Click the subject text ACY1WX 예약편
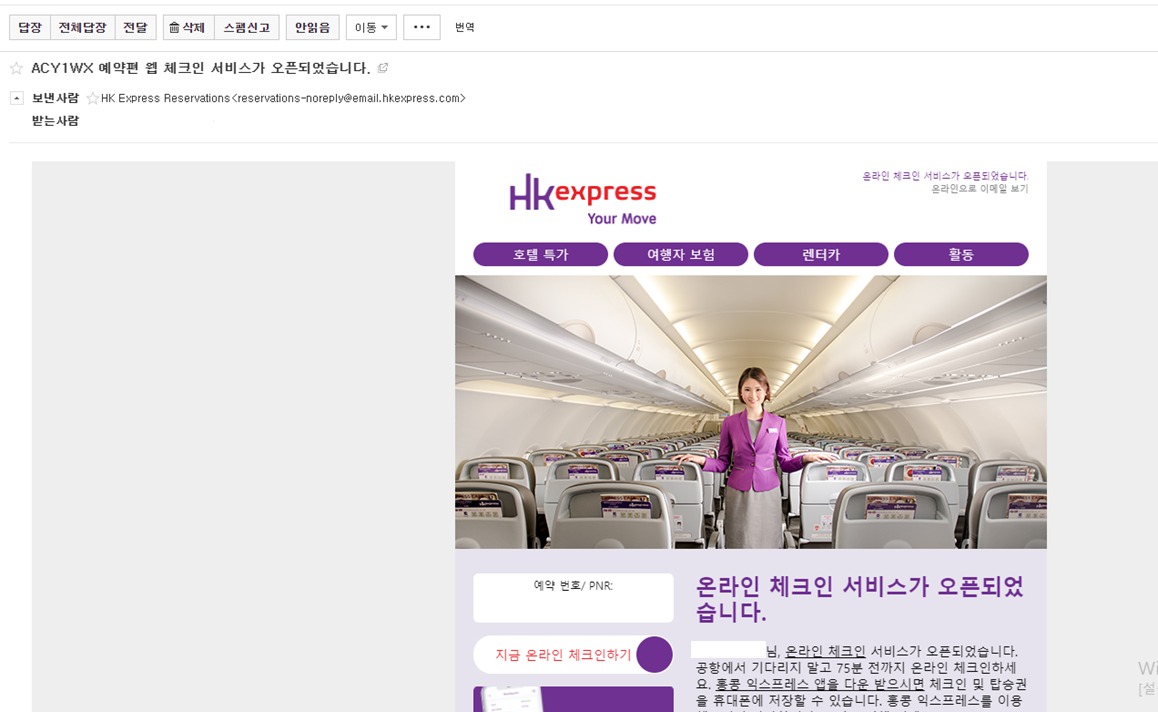Screen dimensions: 1158x712 tap(87, 68)
